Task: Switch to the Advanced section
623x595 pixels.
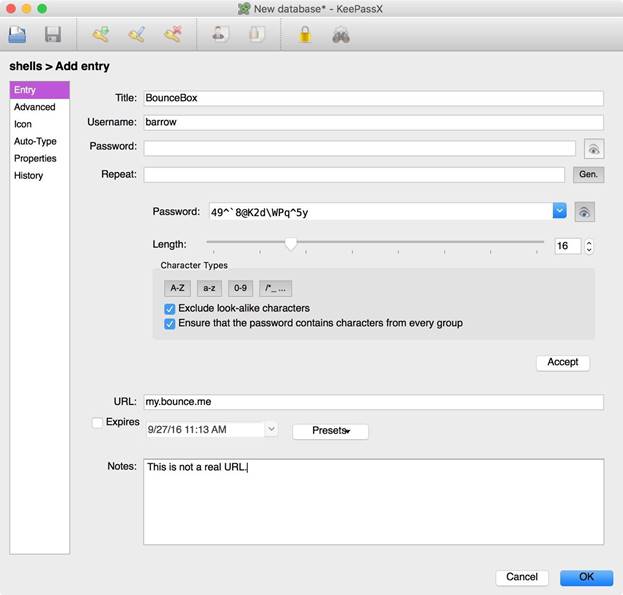Action: tap(35, 107)
